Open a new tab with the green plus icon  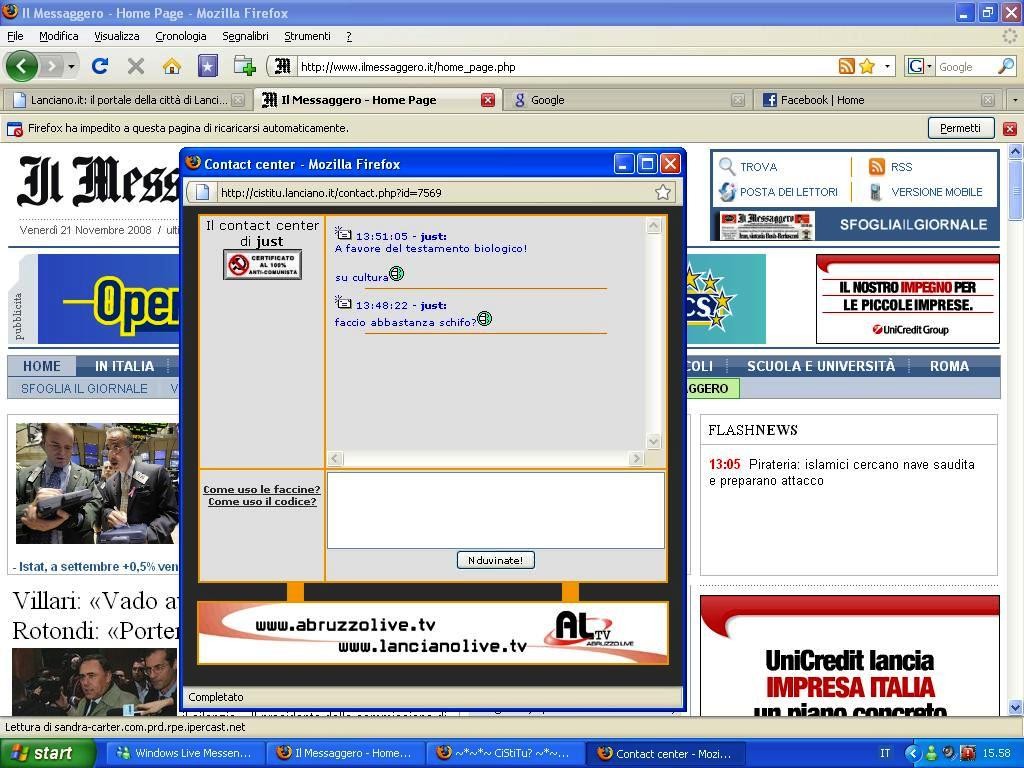tap(244, 66)
